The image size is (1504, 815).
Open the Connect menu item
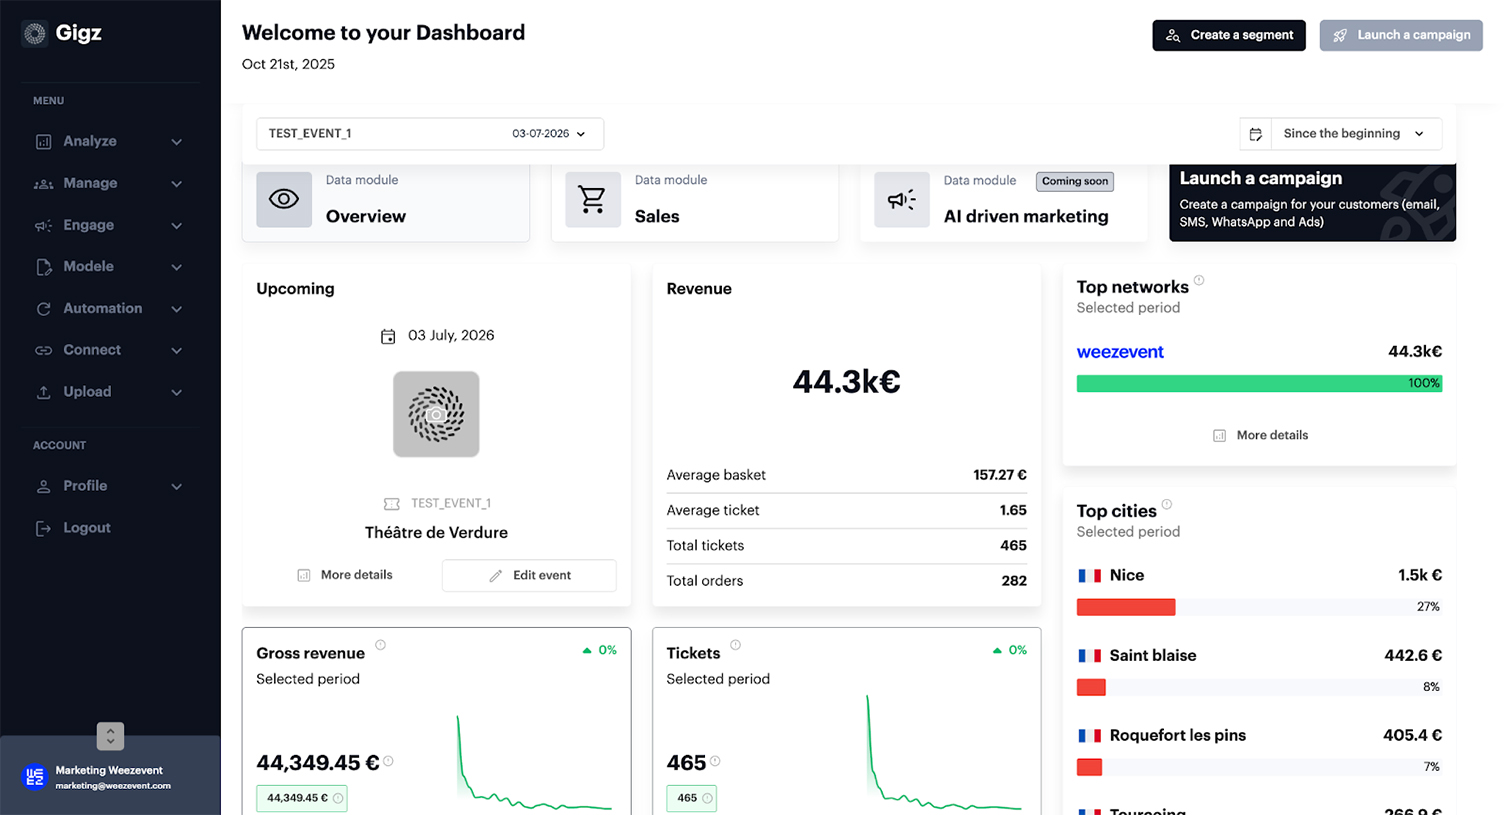point(108,350)
